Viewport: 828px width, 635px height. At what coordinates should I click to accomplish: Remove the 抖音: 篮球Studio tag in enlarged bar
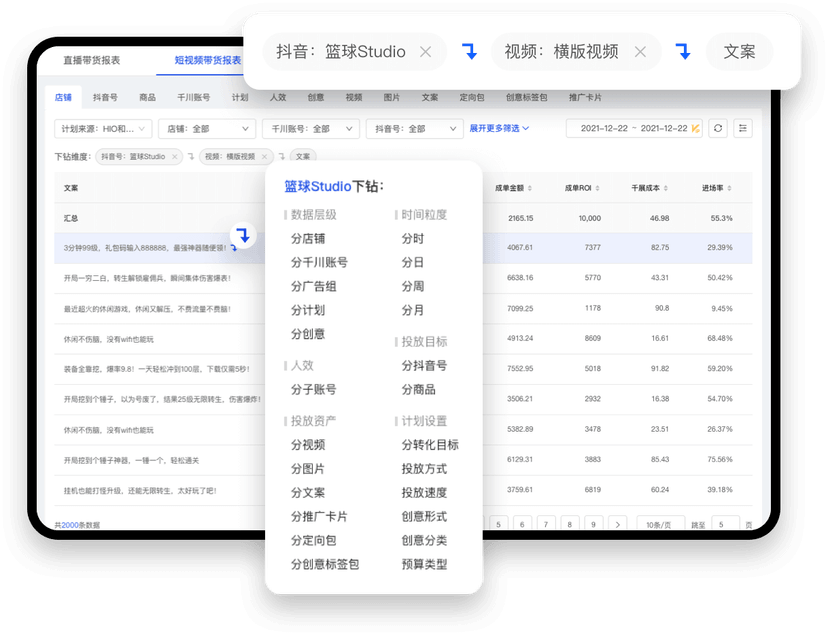point(425,52)
